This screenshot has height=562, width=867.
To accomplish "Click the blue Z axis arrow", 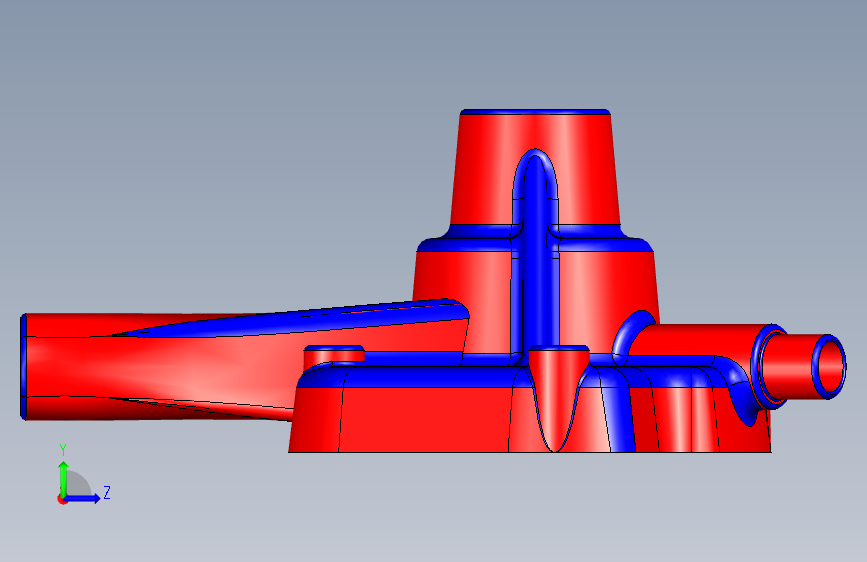I will [x=83, y=498].
